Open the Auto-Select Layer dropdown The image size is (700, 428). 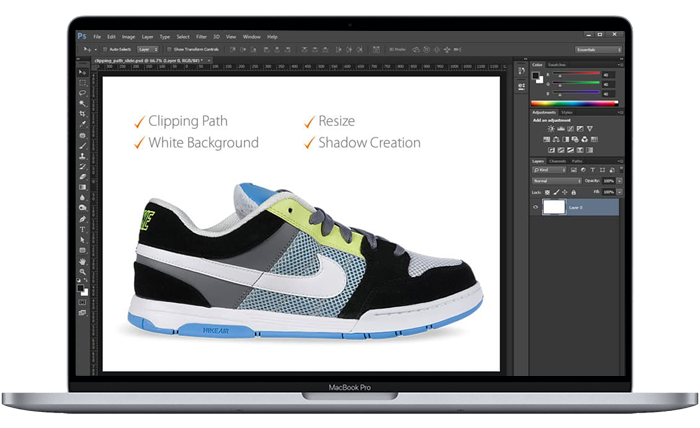148,50
